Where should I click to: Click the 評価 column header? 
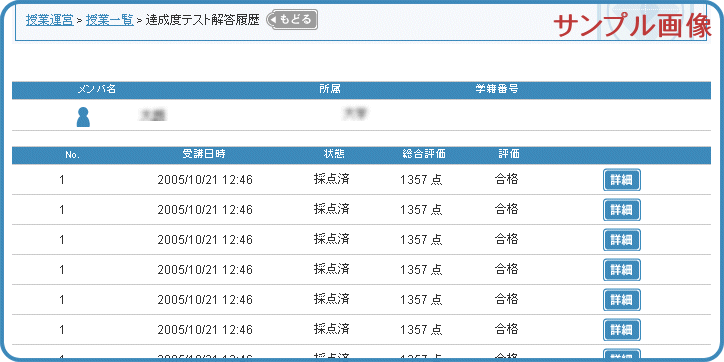click(509, 154)
